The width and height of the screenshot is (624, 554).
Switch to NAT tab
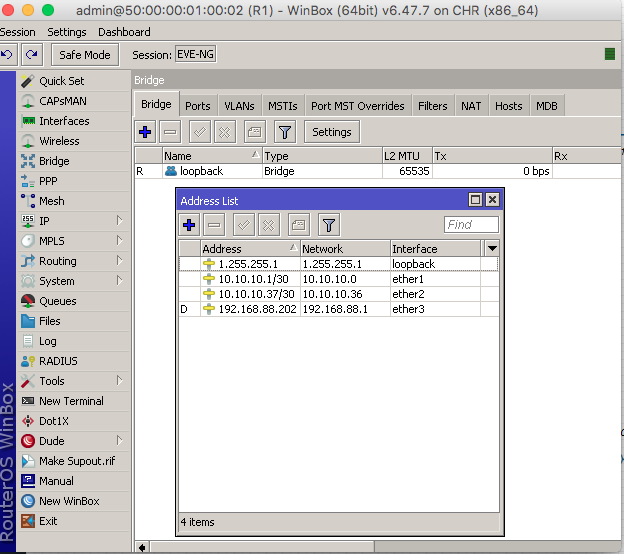(x=471, y=106)
